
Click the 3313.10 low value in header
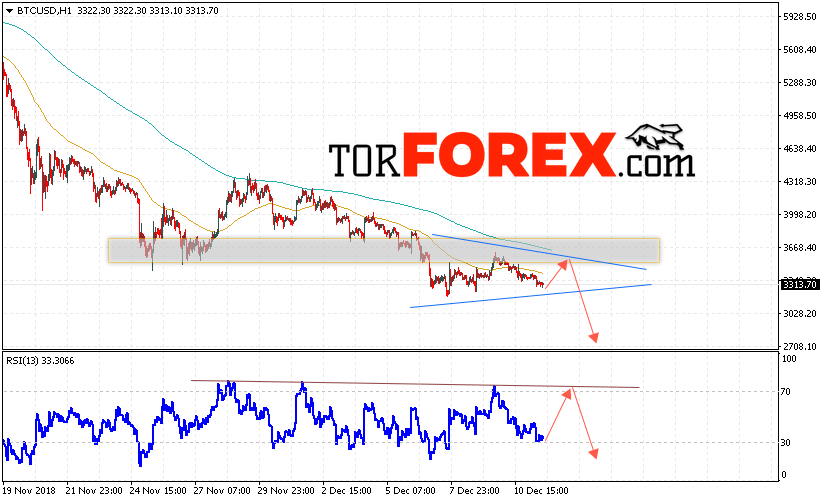click(165, 10)
